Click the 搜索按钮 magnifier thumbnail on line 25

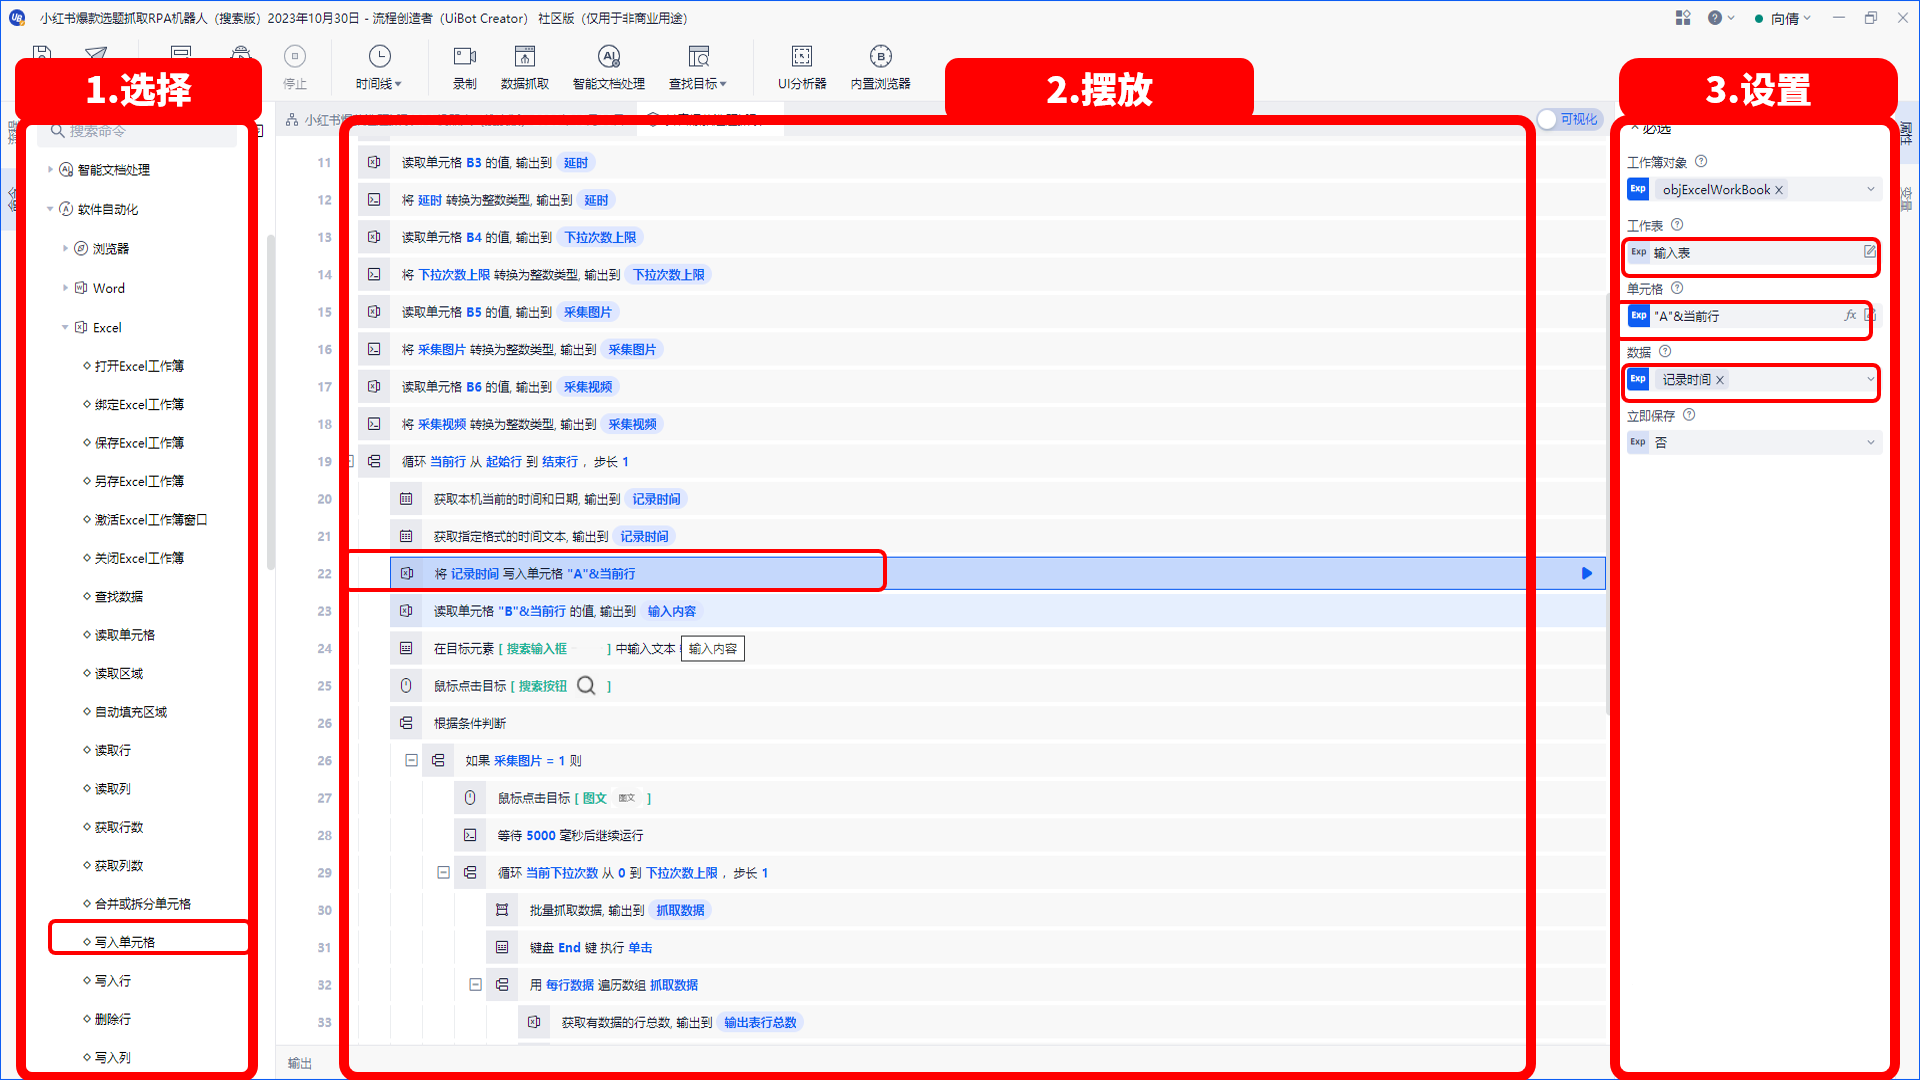point(586,686)
